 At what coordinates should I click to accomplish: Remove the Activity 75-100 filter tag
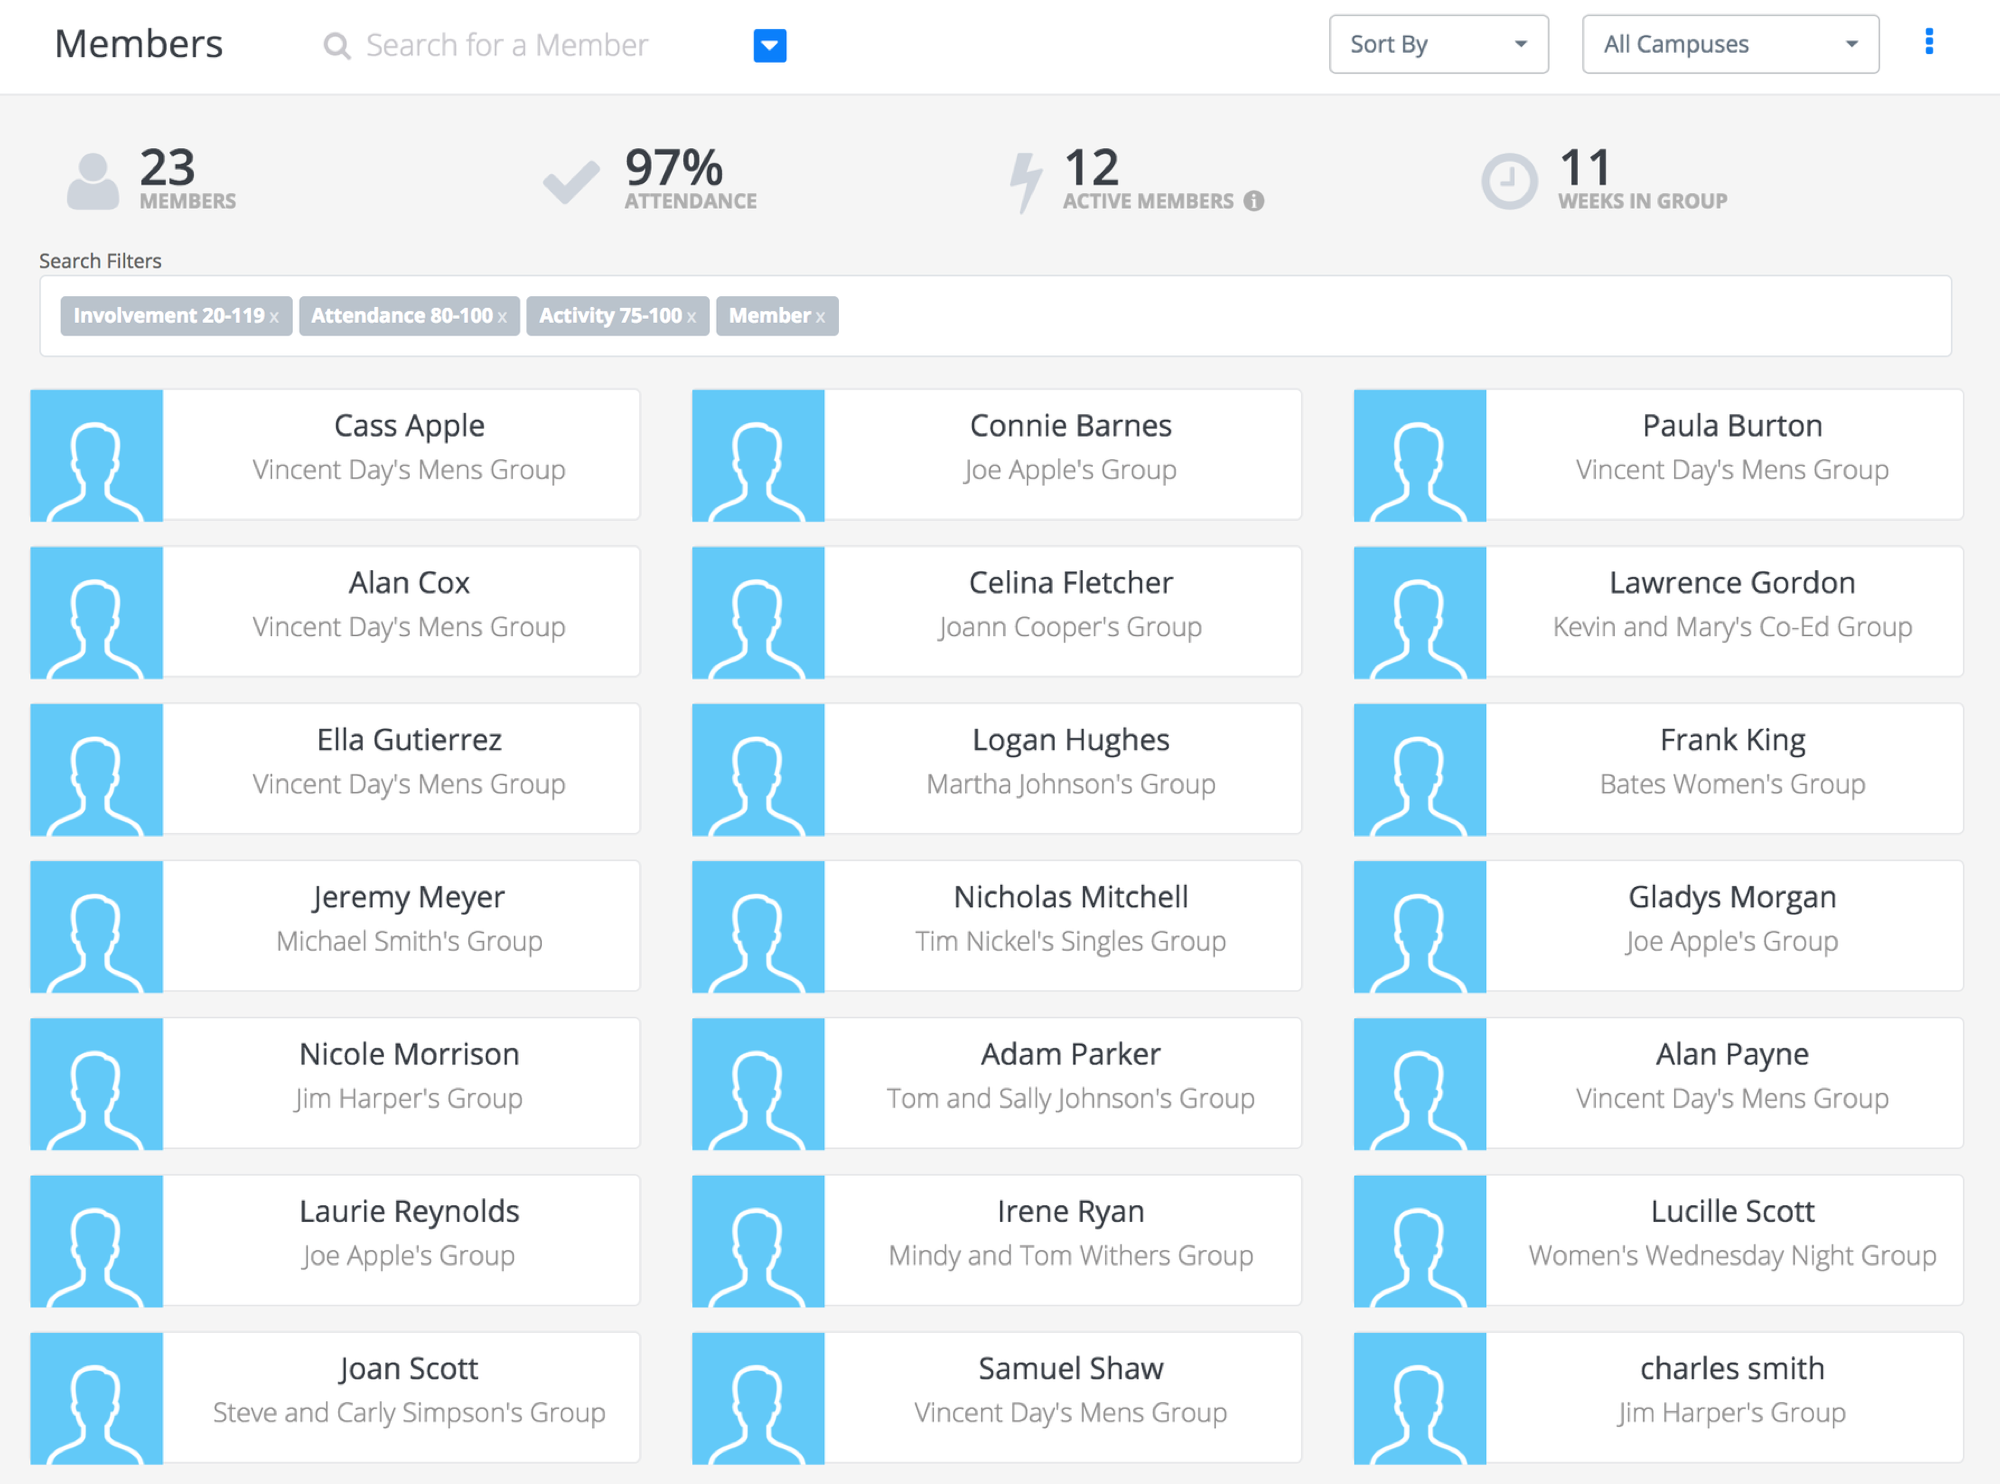pos(691,317)
